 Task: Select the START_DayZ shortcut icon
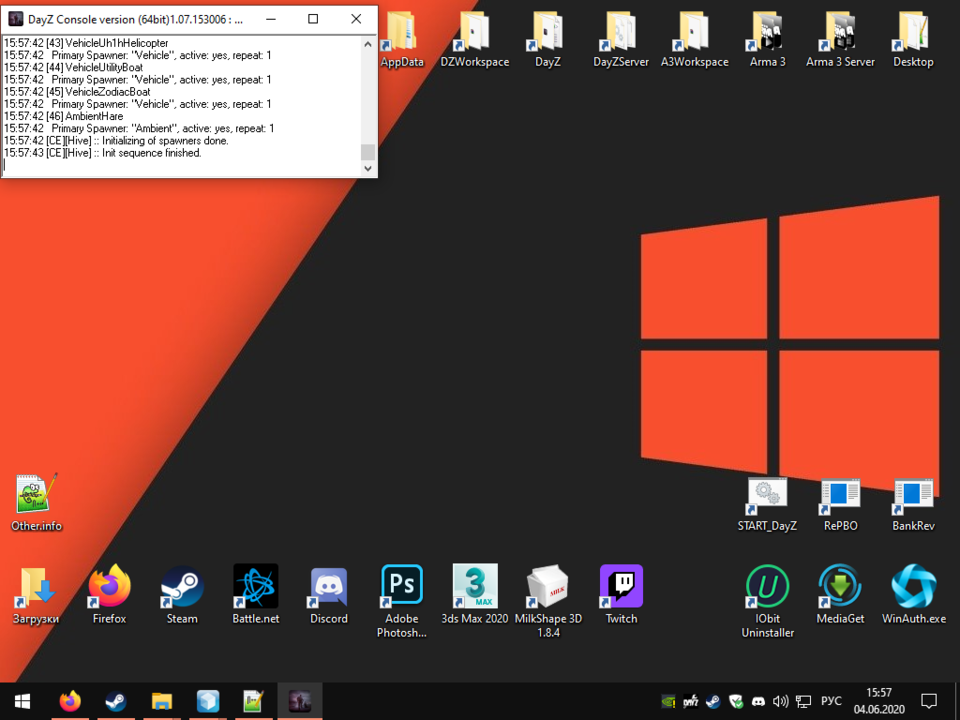(767, 504)
